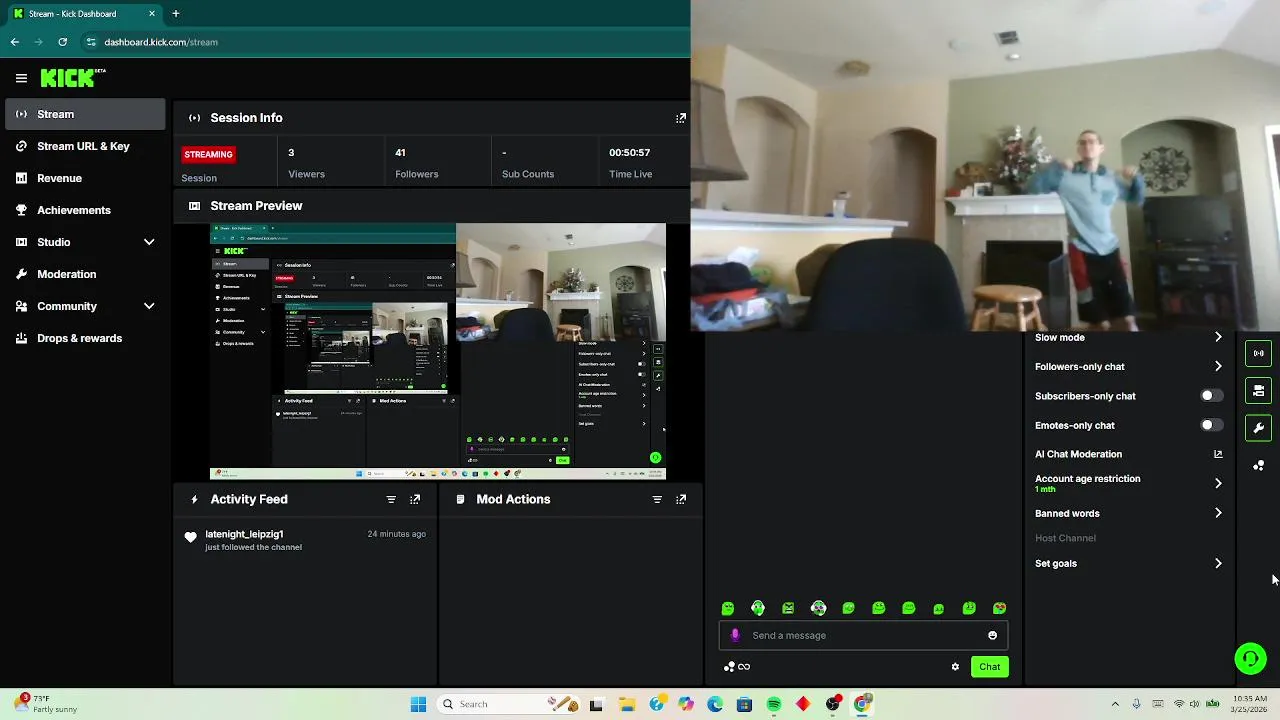1280x720 pixels.
Task: Open the emoji picker in message box
Action: click(x=992, y=635)
